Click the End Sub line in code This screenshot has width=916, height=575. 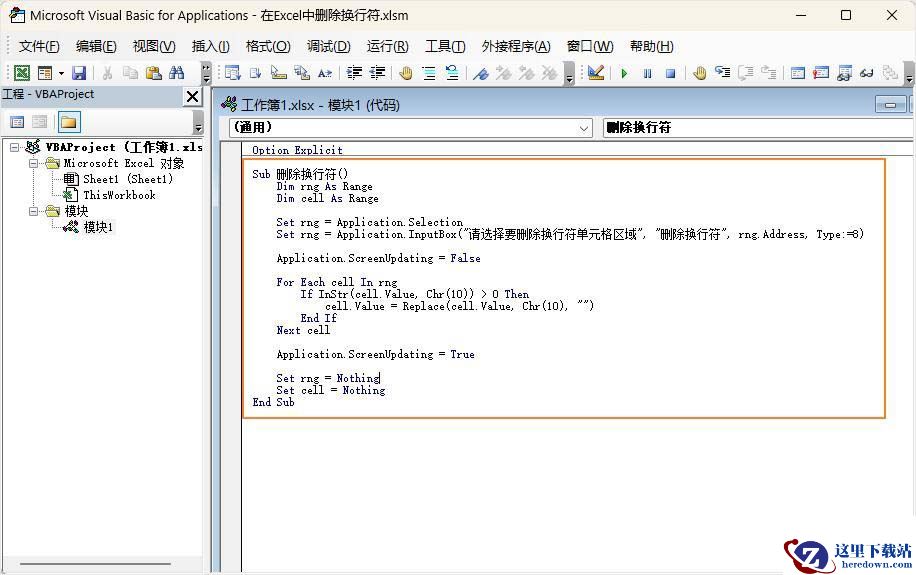273,402
